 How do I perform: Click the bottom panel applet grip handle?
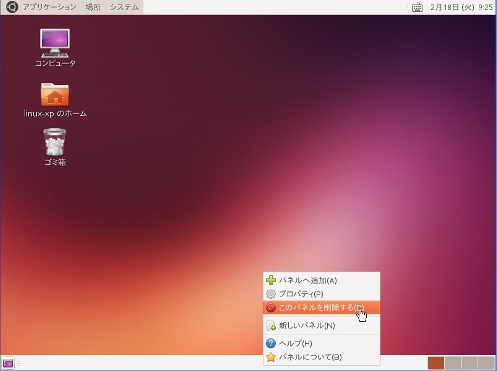[x=18, y=363]
